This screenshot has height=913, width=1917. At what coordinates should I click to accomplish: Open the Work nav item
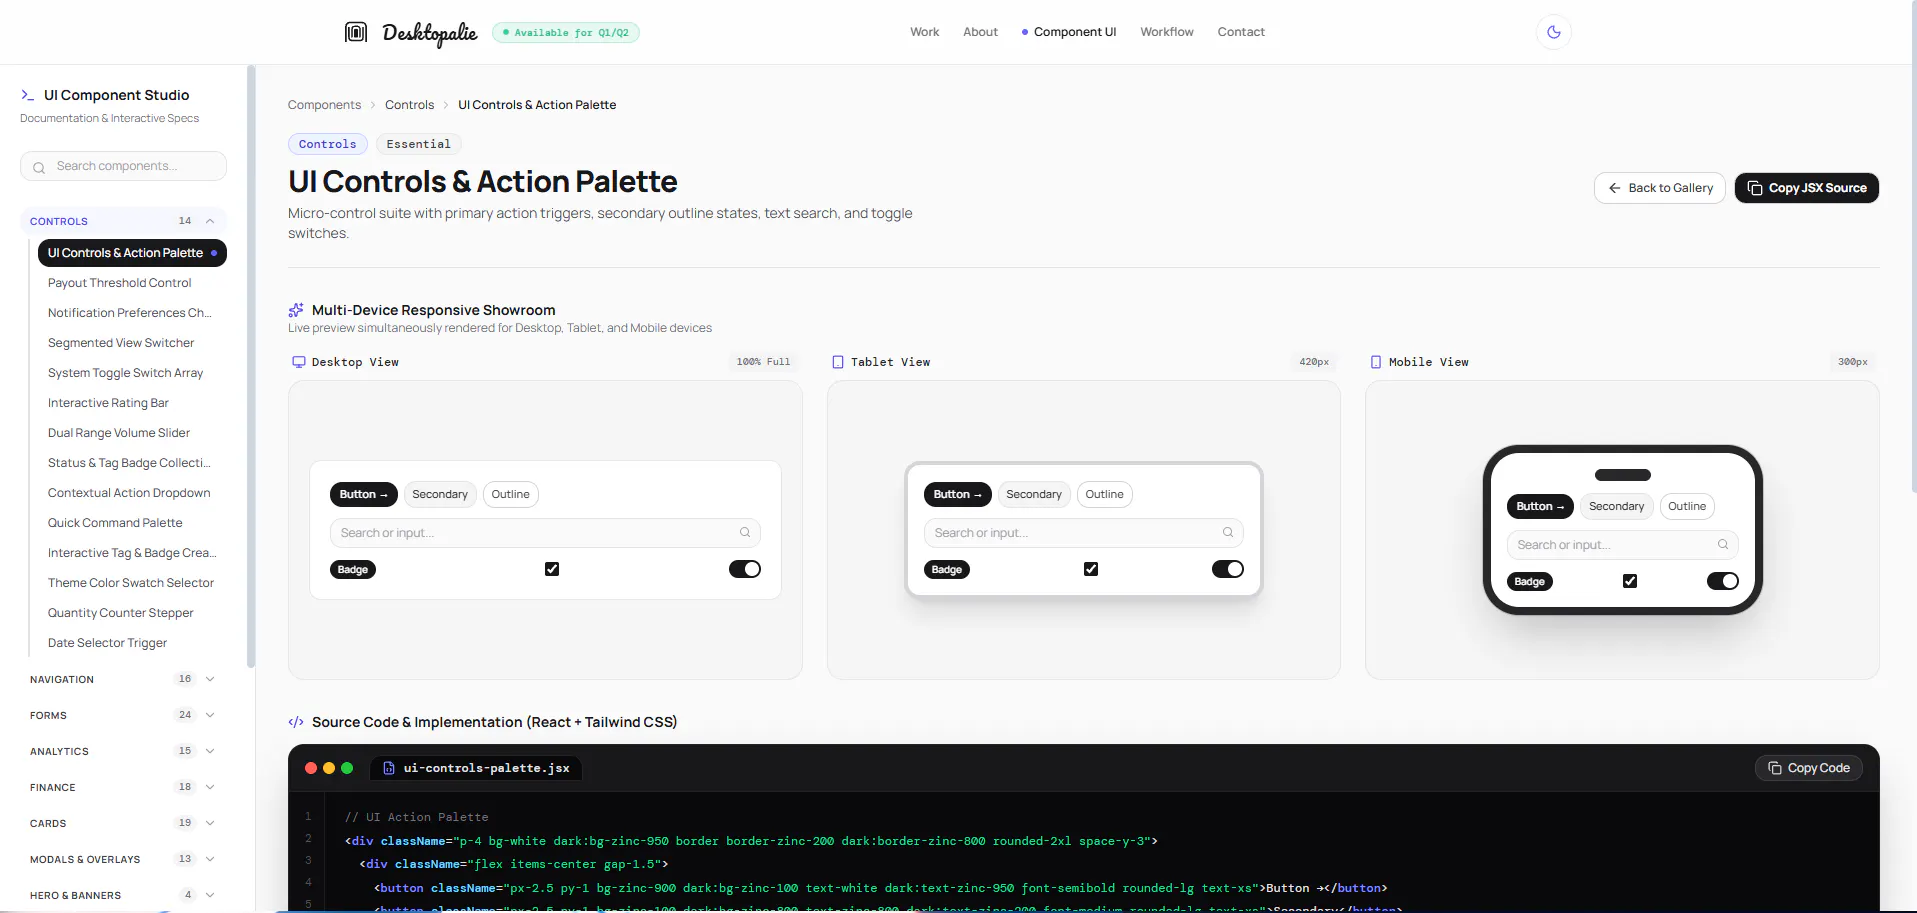coord(924,32)
